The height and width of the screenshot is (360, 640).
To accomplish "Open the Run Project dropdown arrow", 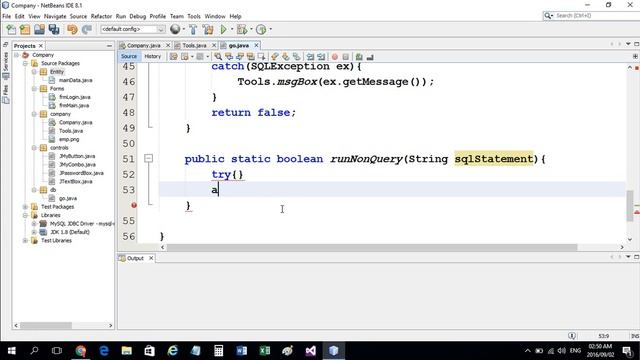I will pos(231,29).
